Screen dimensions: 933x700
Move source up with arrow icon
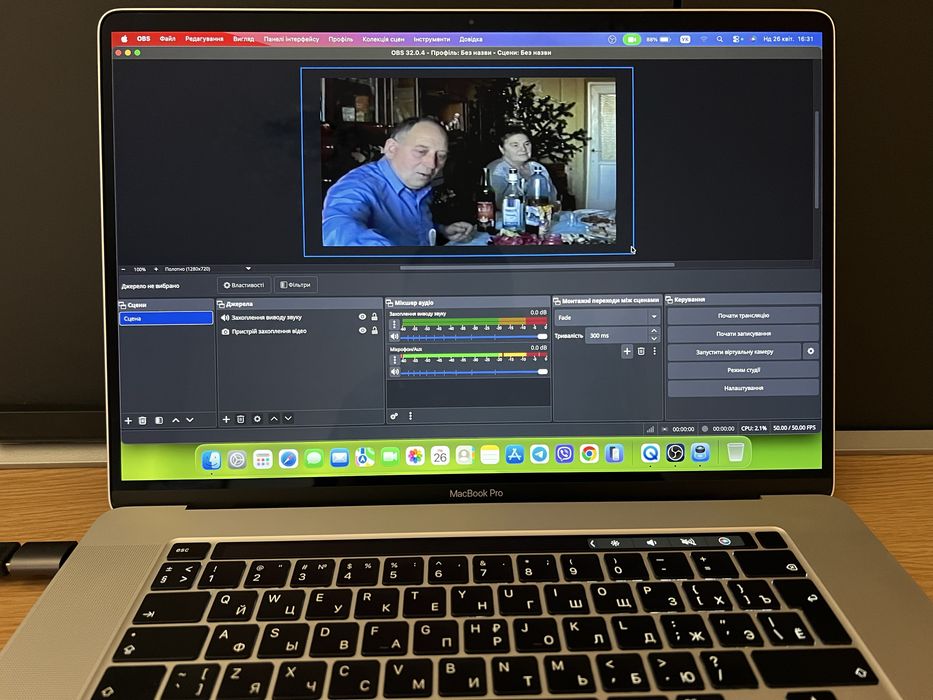click(x=274, y=418)
